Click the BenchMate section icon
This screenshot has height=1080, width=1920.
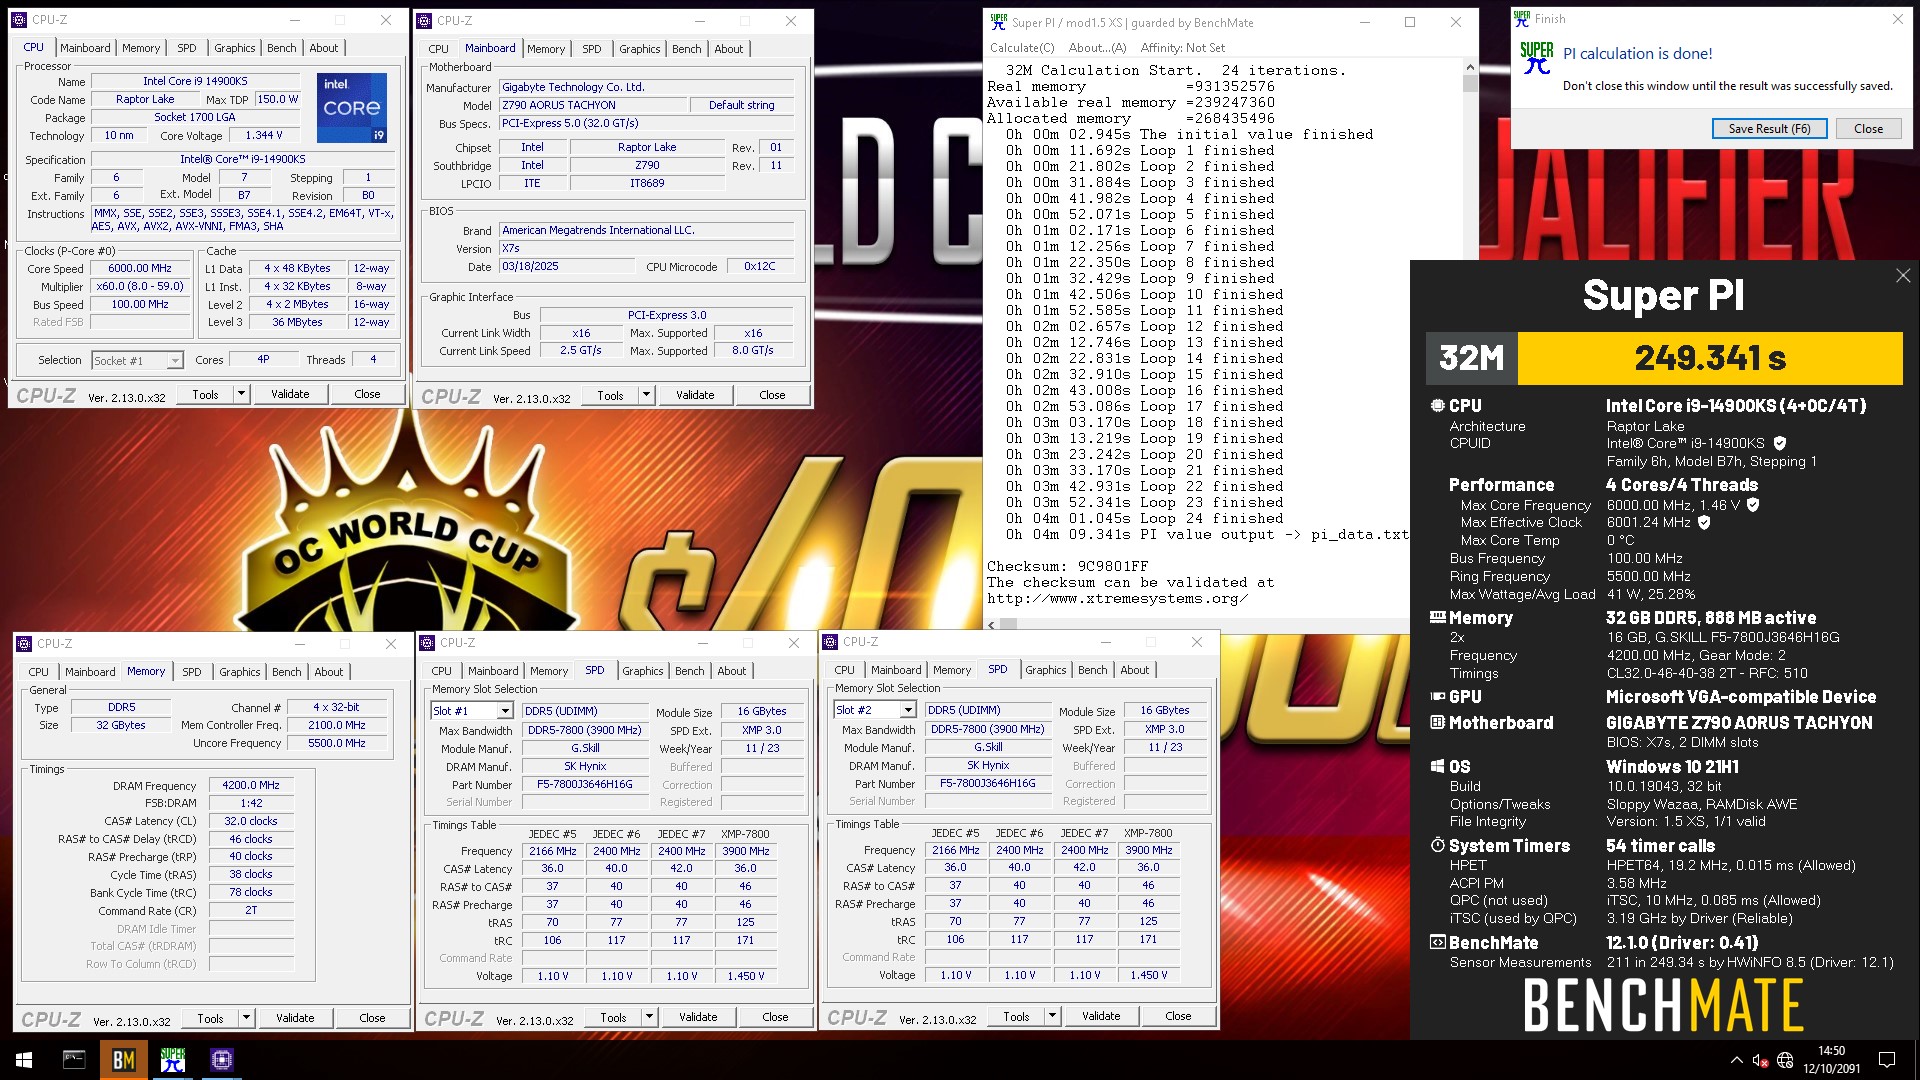coord(1437,943)
